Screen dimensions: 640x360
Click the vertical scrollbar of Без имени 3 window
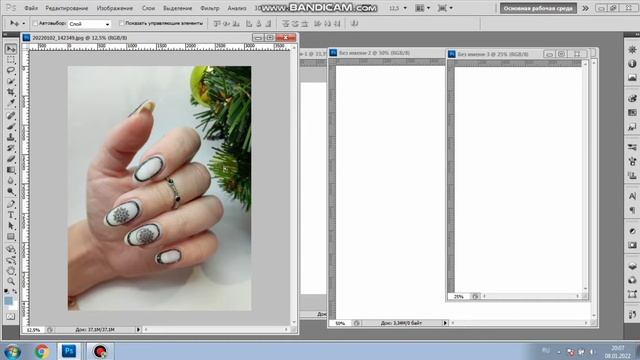click(x=585, y=176)
